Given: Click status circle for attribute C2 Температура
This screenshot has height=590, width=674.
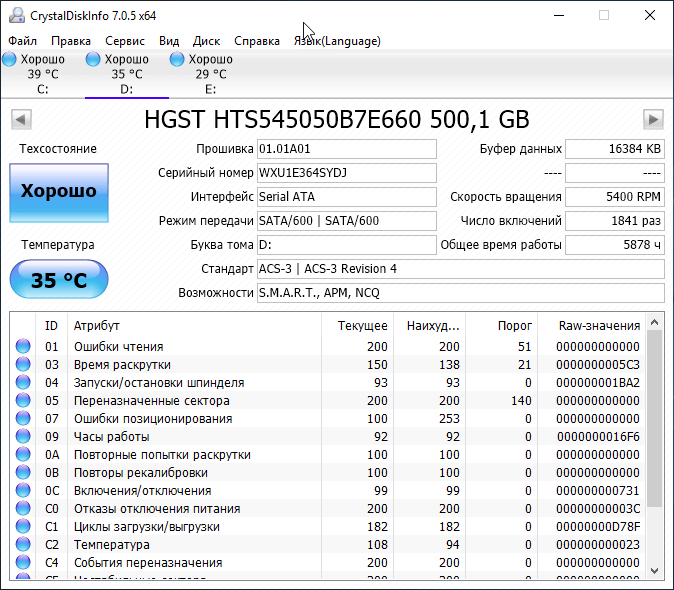Looking at the screenshot, I should click(x=23, y=545).
